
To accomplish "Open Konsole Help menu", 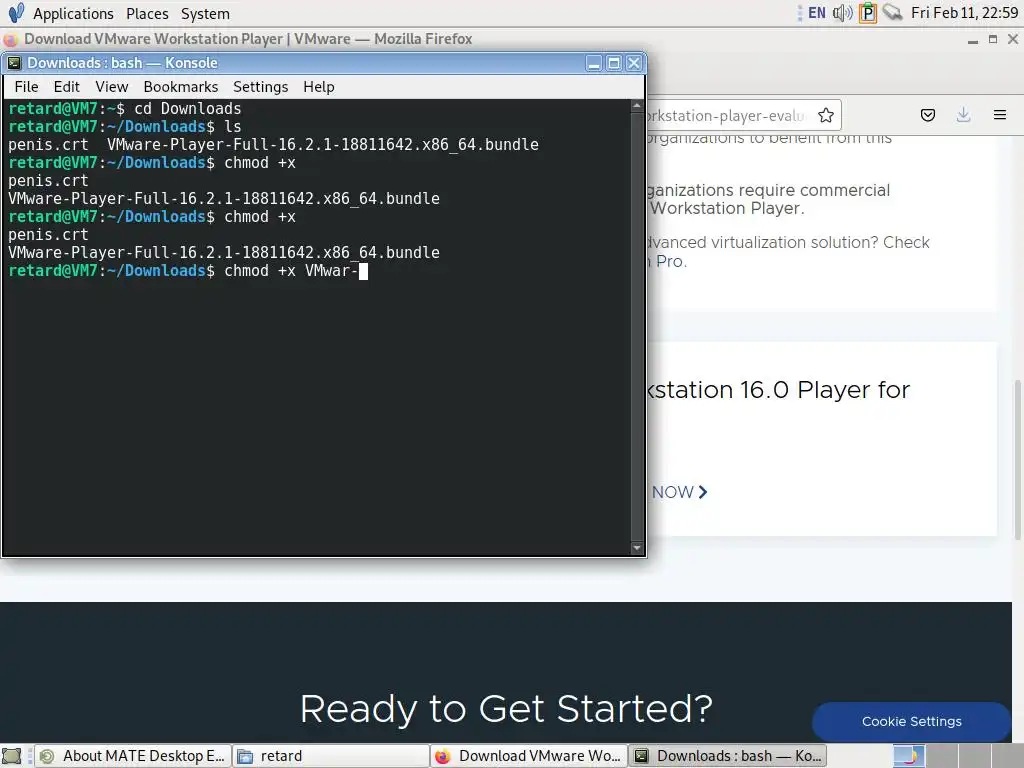I will pos(319,87).
